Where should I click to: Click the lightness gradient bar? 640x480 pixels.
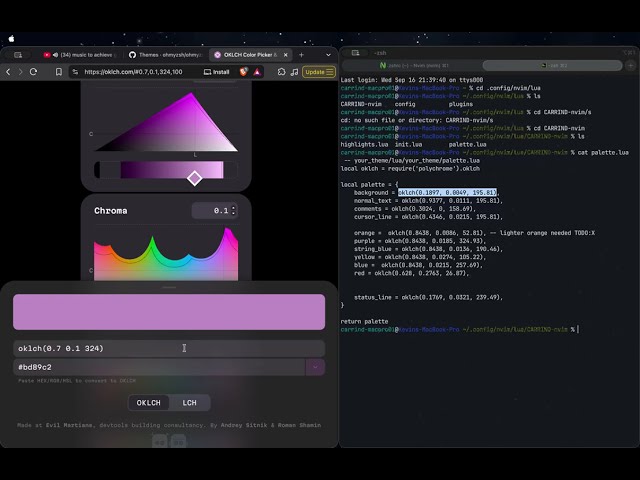(166, 170)
